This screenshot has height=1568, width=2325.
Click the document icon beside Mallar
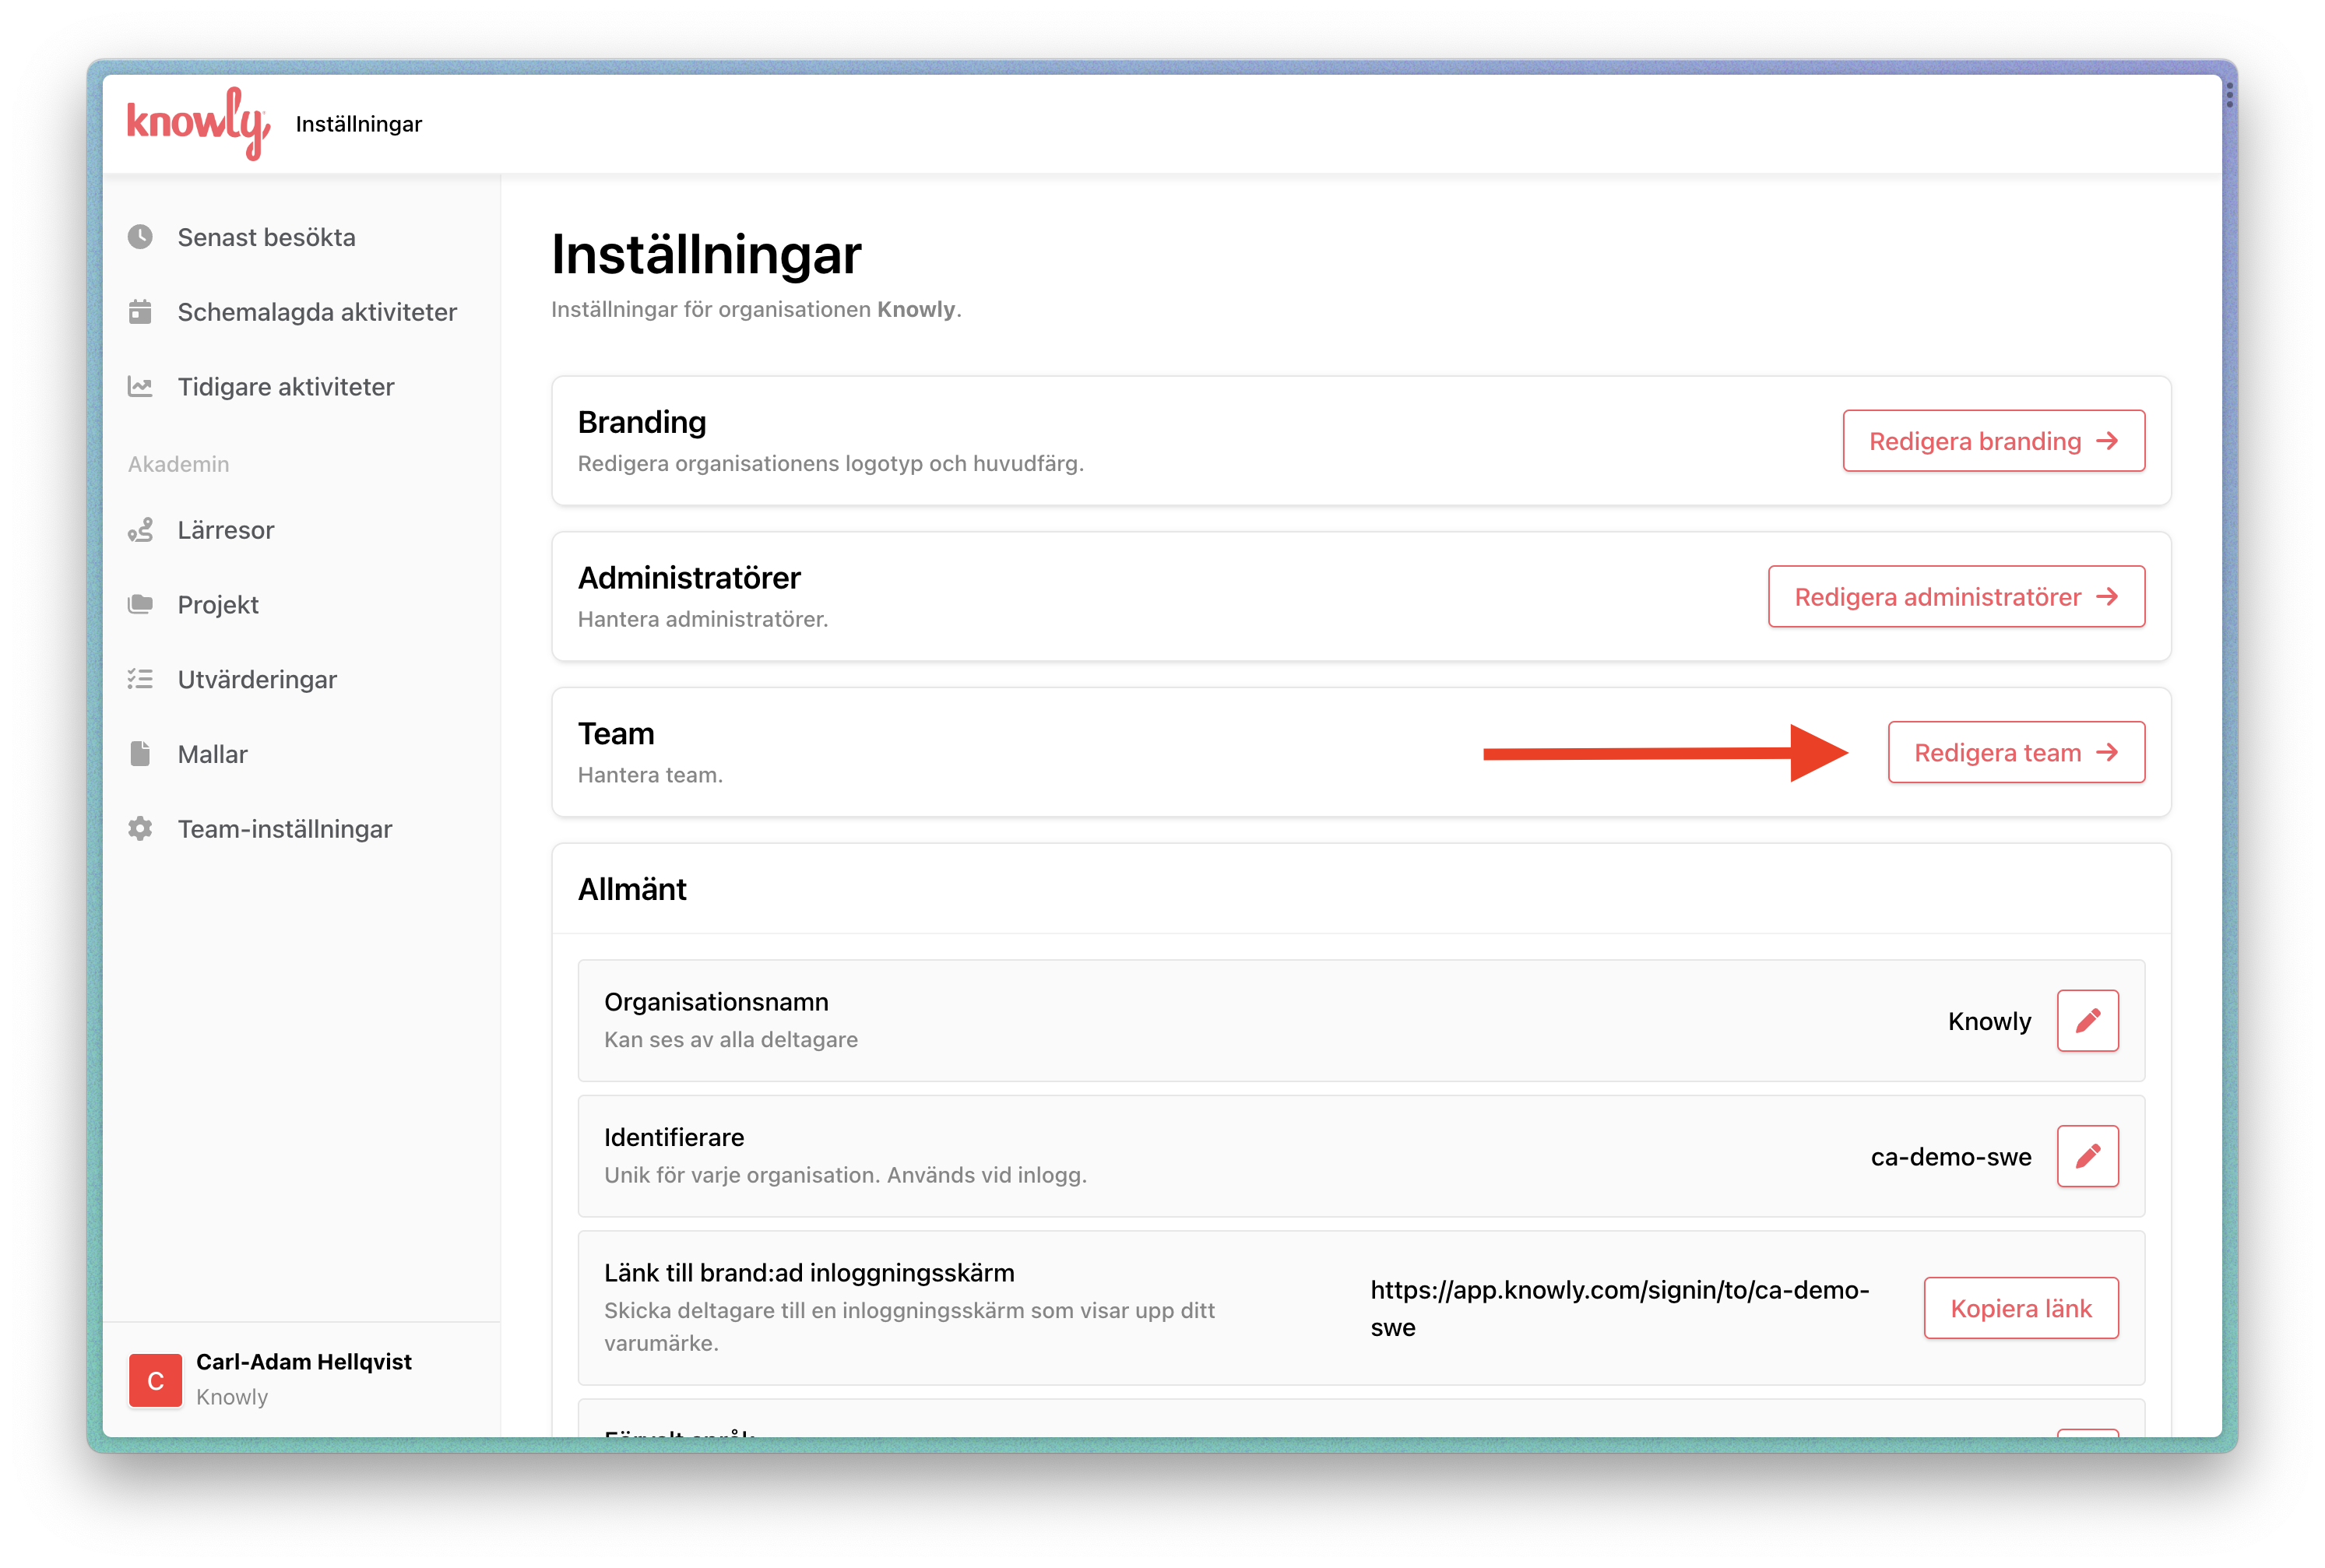tap(140, 754)
